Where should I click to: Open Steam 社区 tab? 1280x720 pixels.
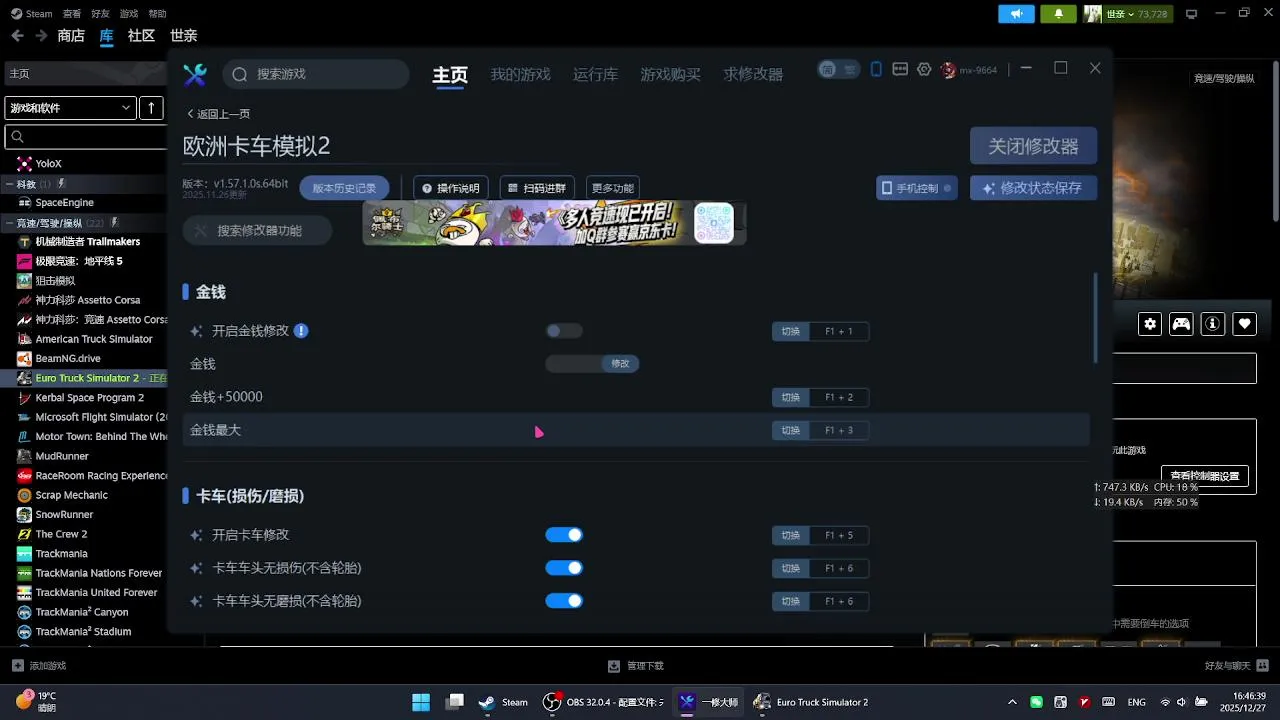point(141,35)
